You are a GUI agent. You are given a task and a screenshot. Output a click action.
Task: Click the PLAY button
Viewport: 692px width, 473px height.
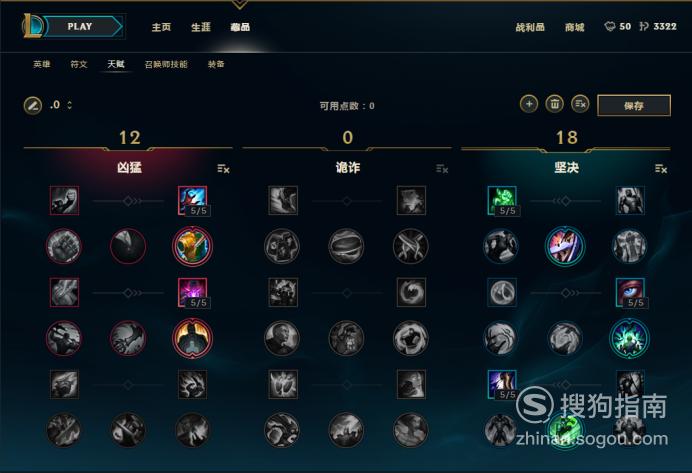(83, 26)
